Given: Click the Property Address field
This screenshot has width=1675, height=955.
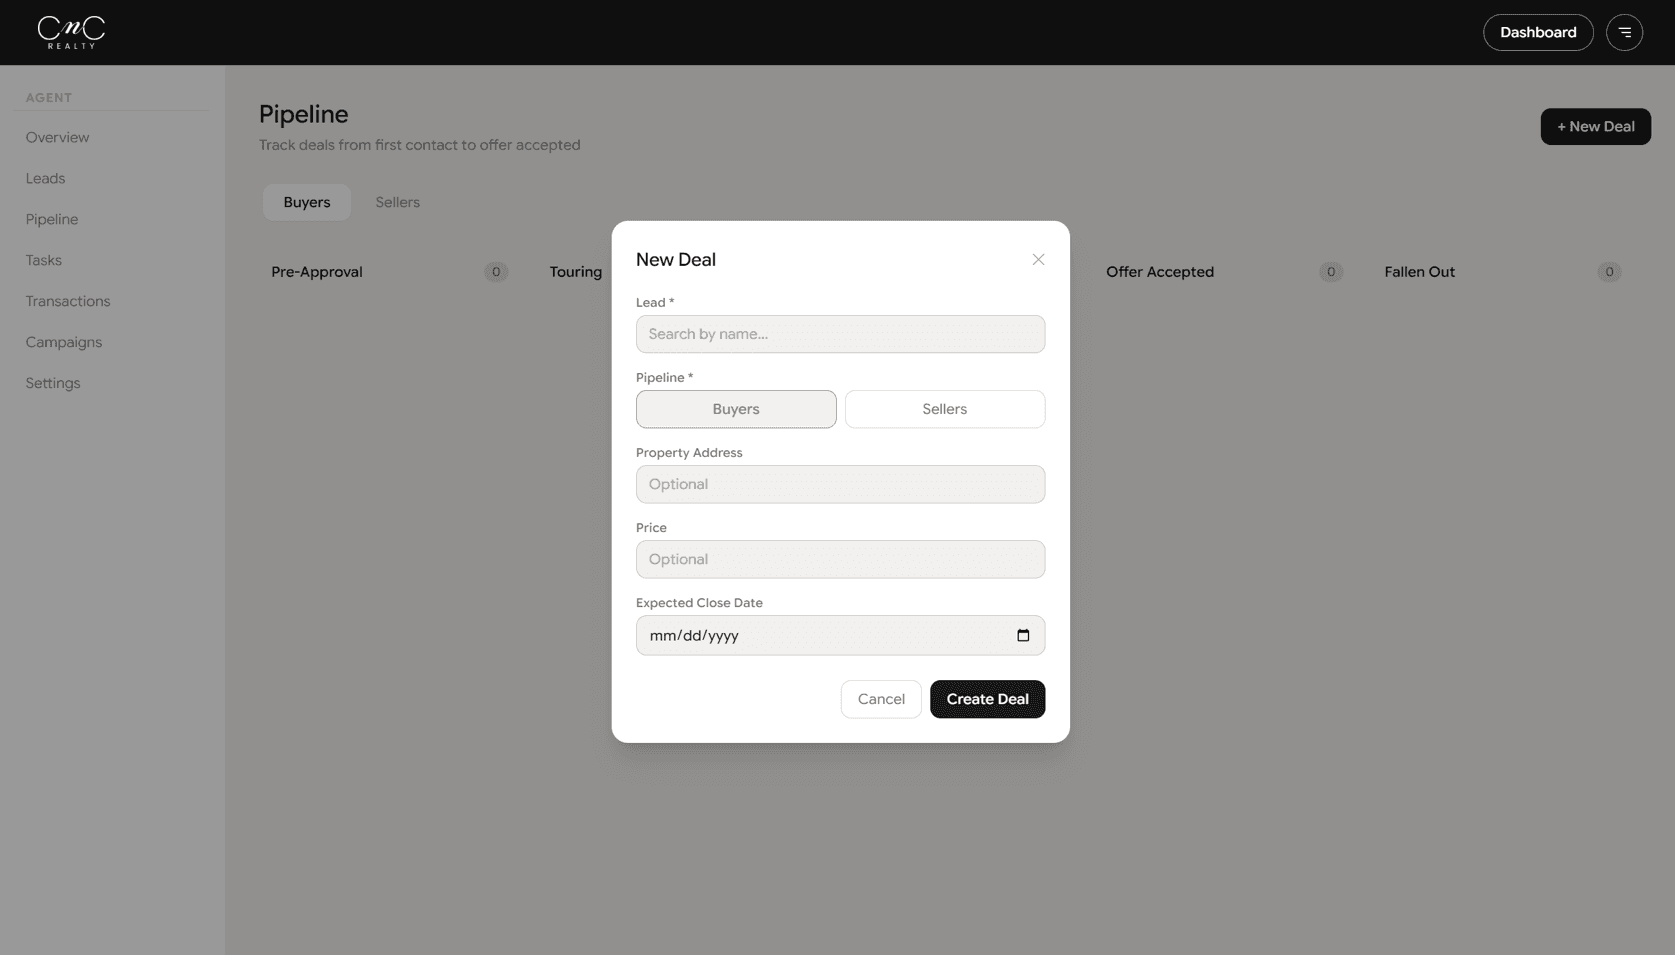Looking at the screenshot, I should coord(840,484).
